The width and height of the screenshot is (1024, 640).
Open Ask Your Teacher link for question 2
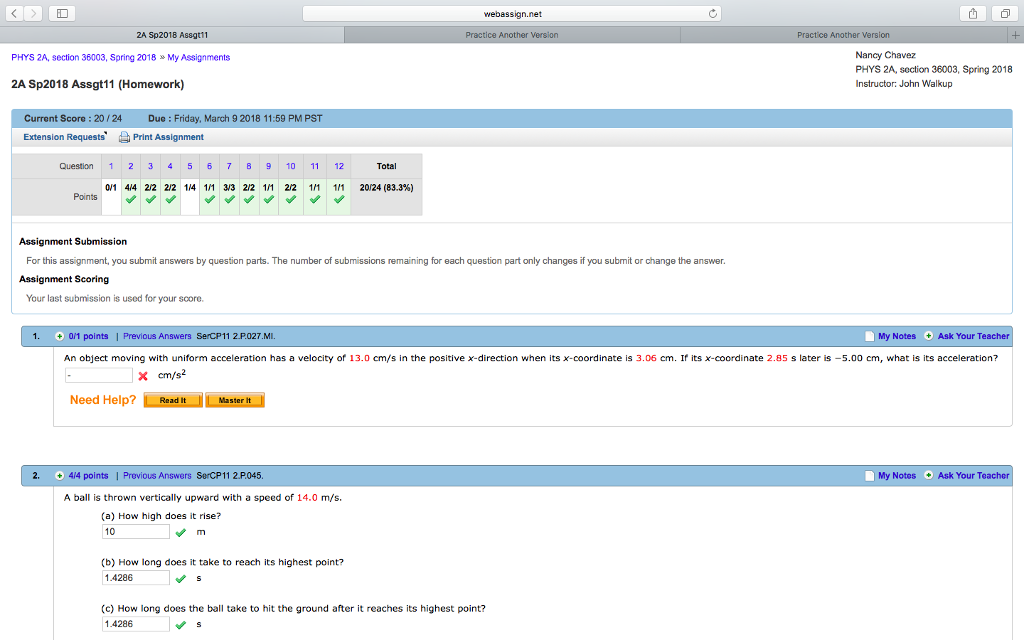tap(973, 476)
